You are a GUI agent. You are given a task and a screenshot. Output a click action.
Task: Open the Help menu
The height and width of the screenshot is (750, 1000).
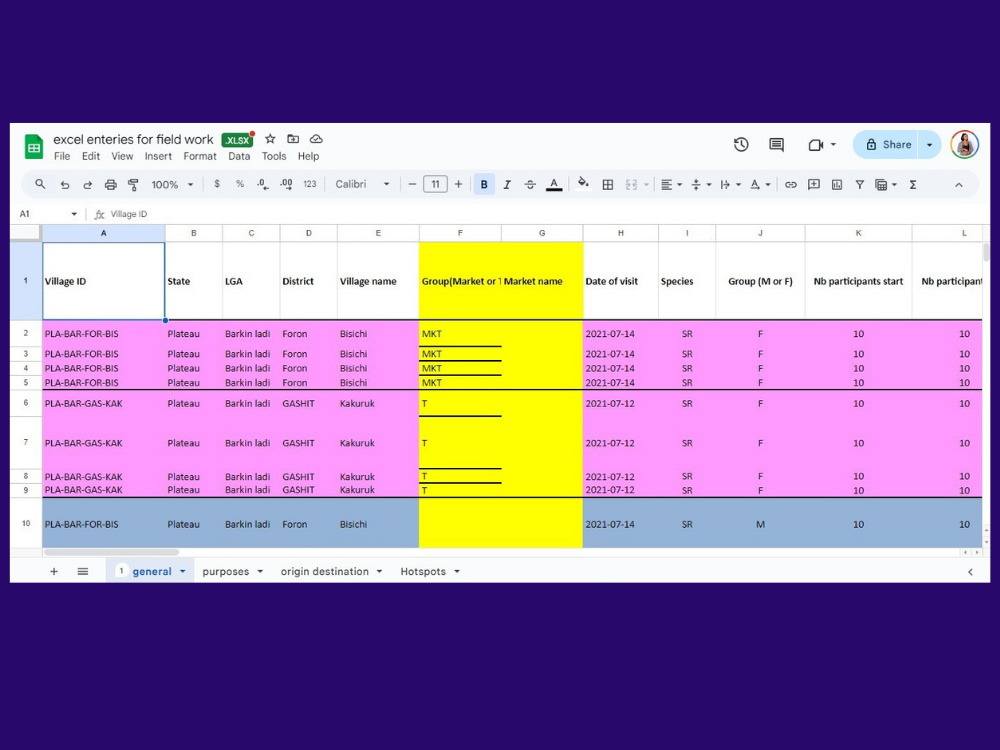click(x=308, y=156)
